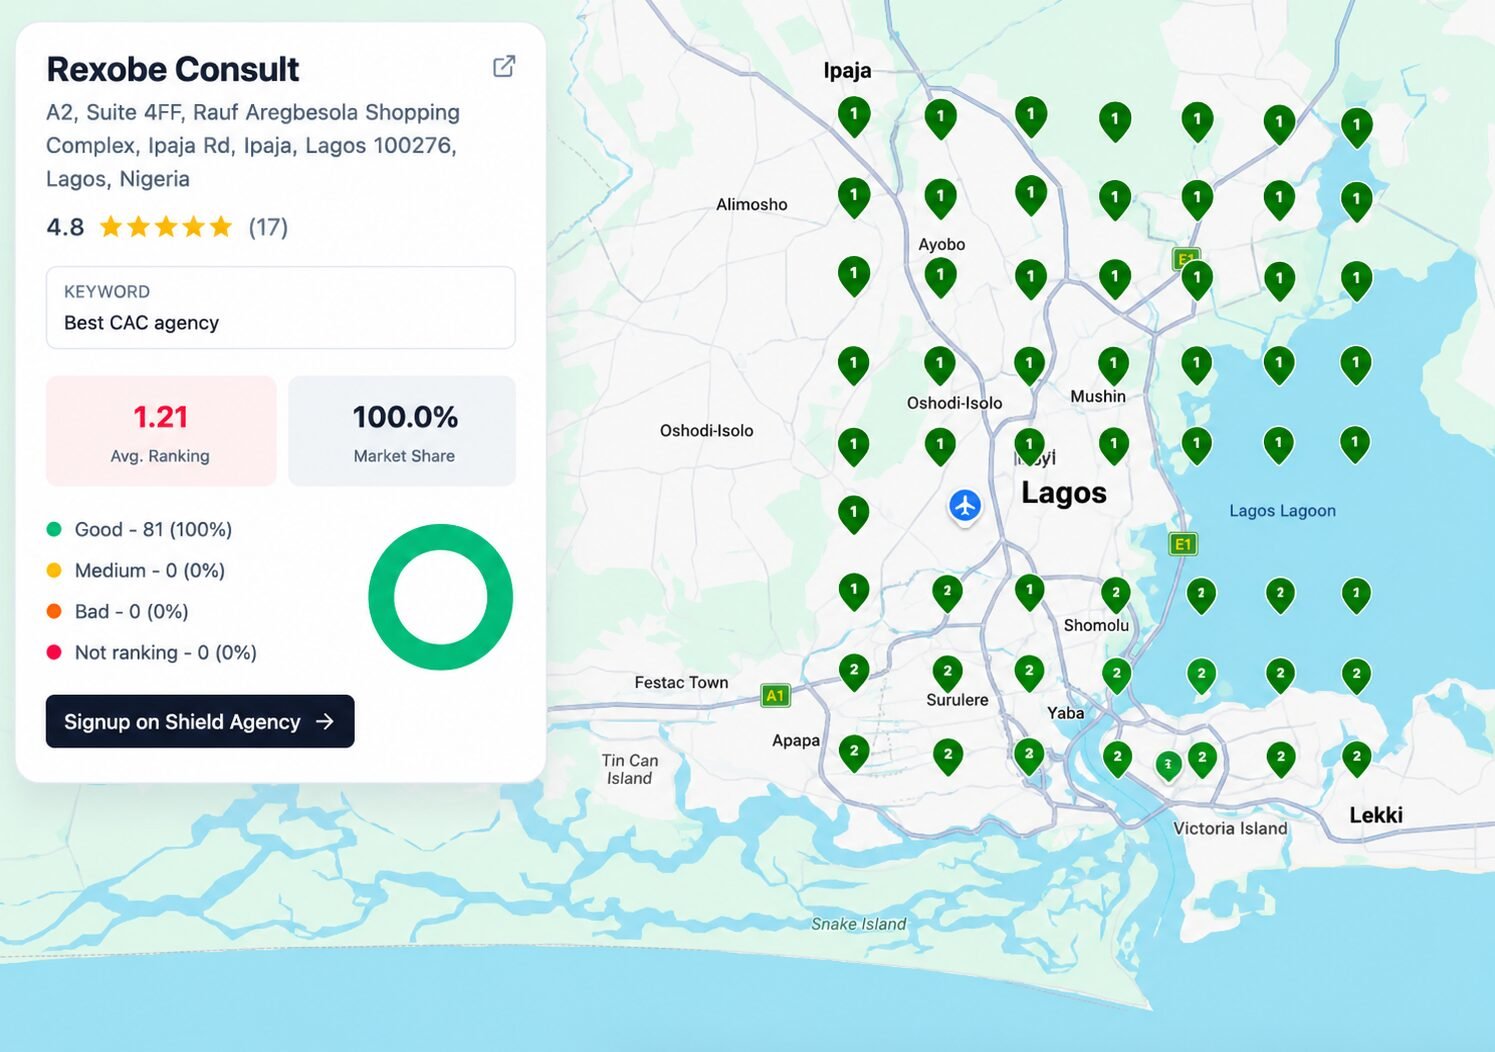The image size is (1495, 1052).
Task: Select the rank 1 pin above Mushin label
Action: 1114,365
